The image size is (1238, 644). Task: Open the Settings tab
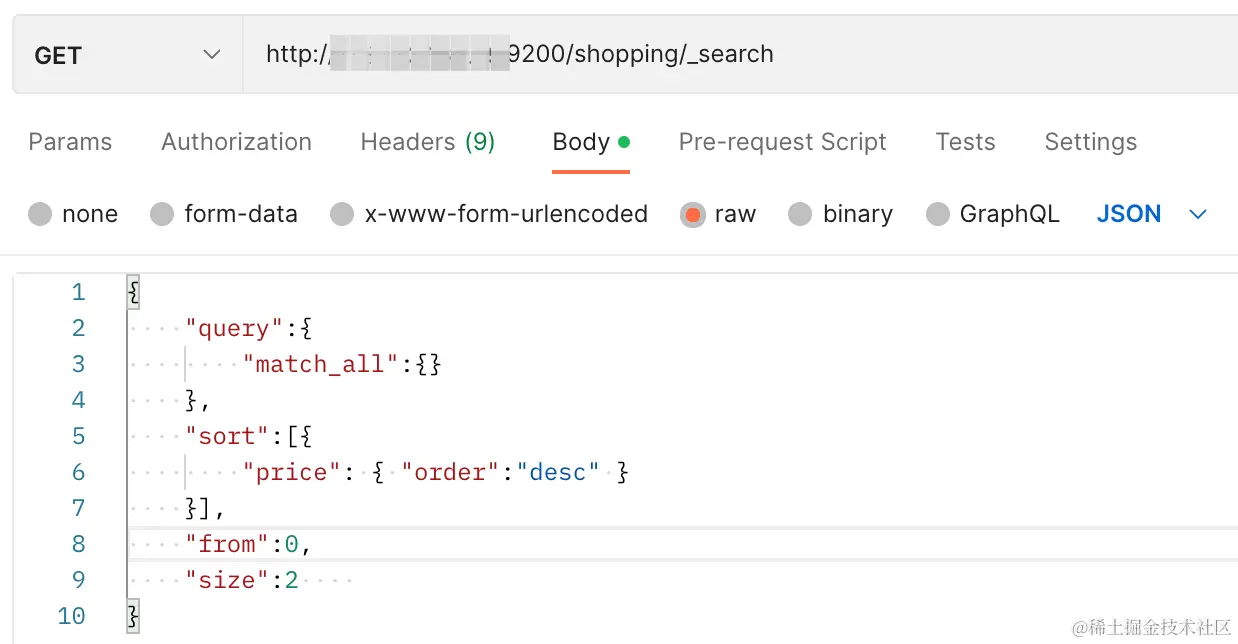1090,142
